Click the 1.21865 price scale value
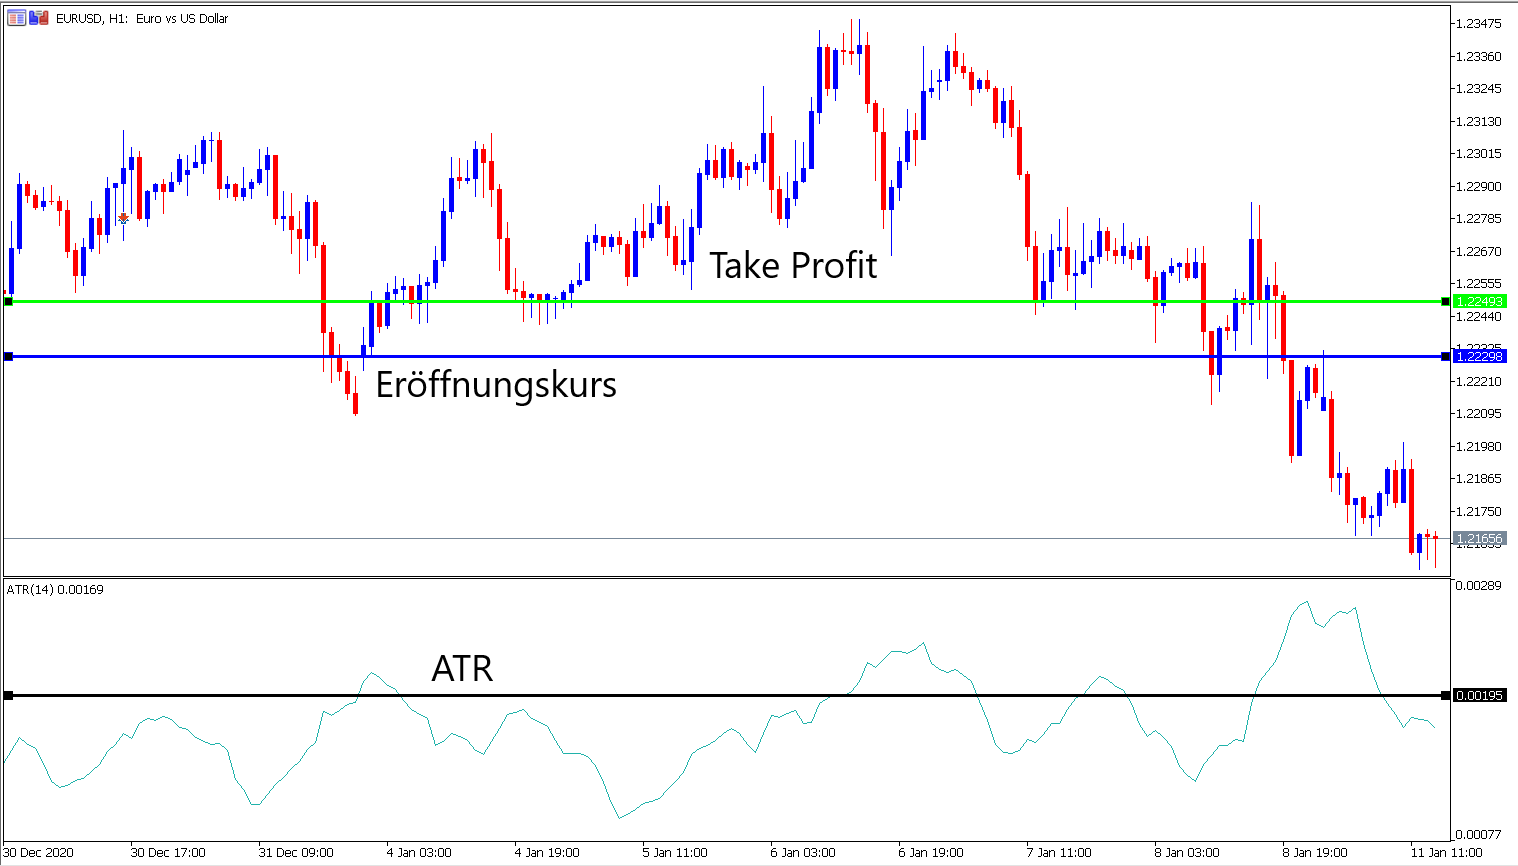1518x866 pixels. 1479,478
